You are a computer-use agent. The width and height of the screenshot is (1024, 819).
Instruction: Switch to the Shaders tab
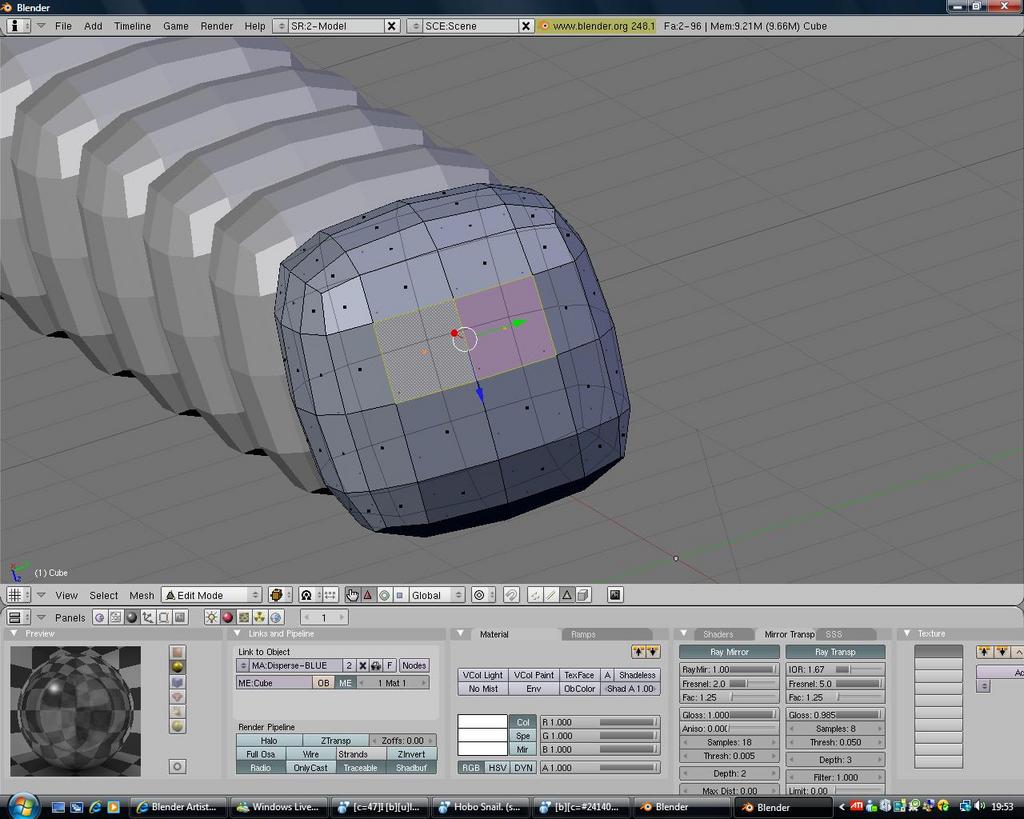[x=718, y=634]
